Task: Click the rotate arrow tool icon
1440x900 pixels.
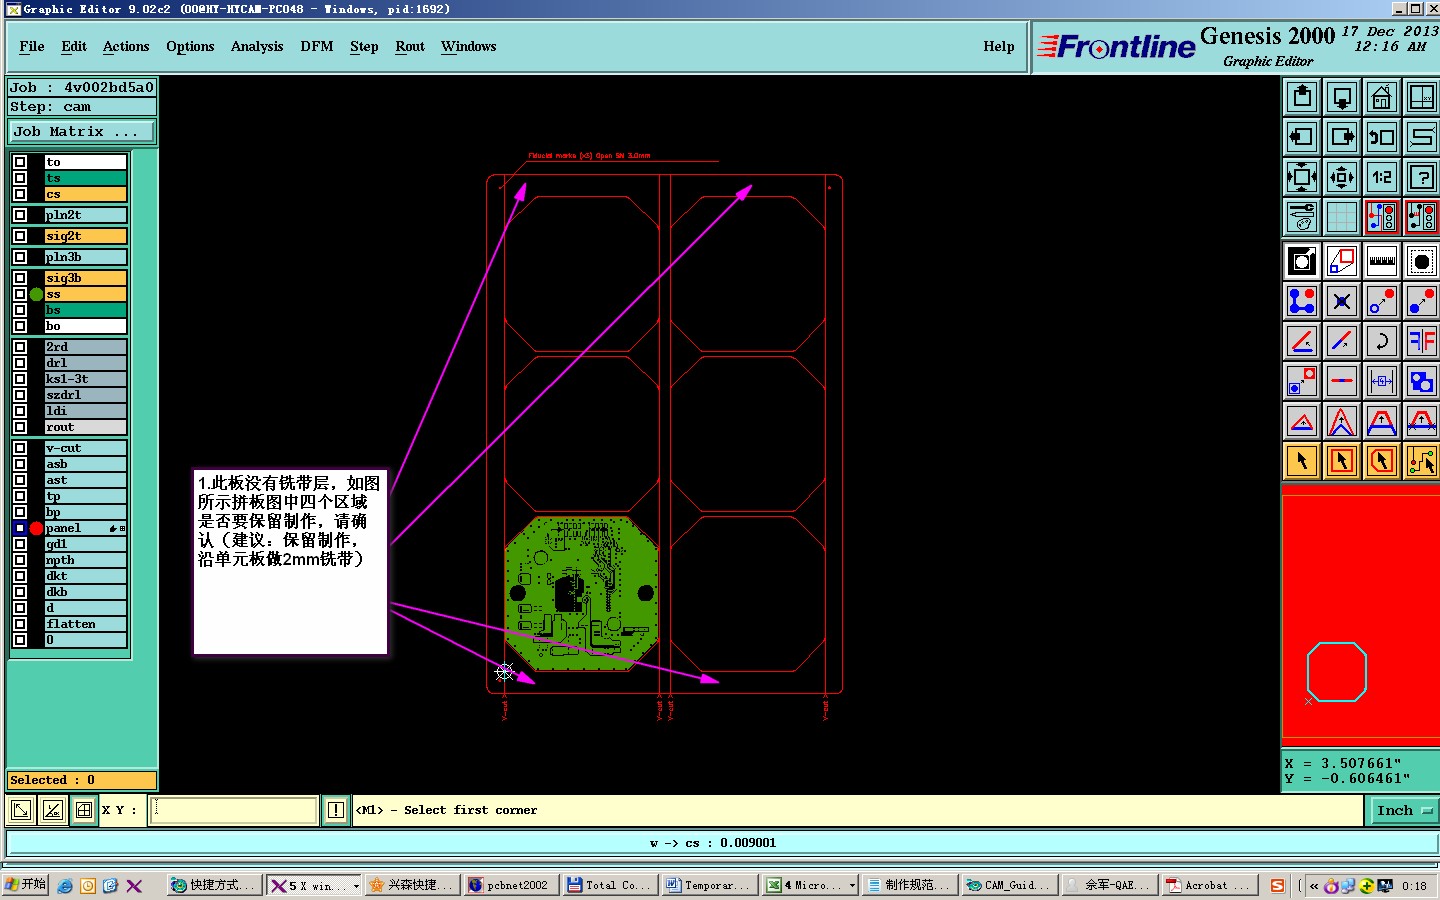Action: point(1381,341)
